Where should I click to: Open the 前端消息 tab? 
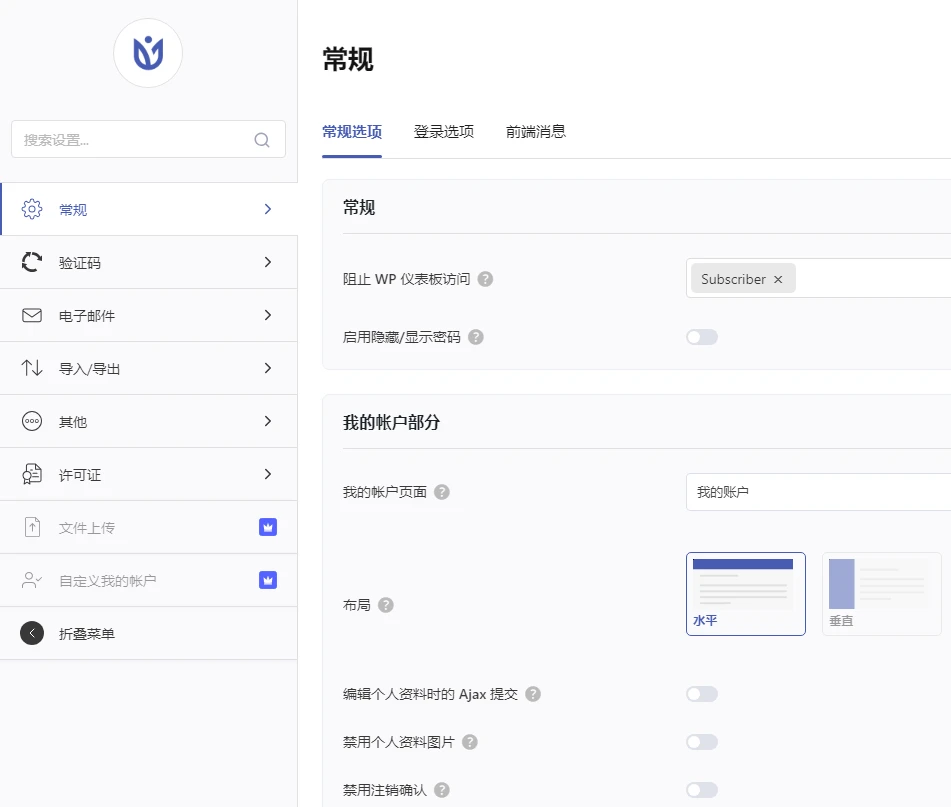click(536, 130)
